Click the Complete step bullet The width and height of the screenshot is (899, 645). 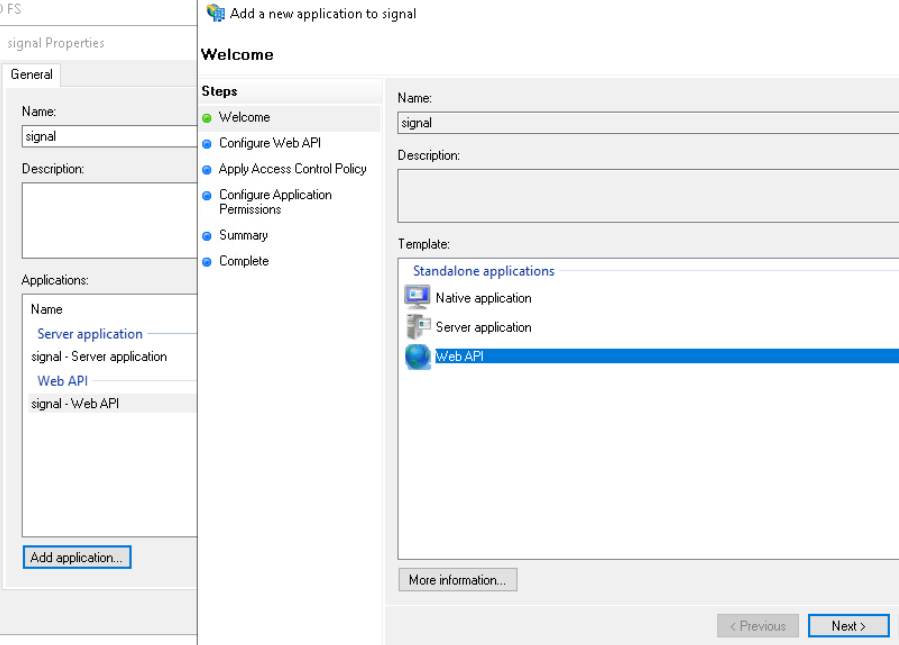207,262
